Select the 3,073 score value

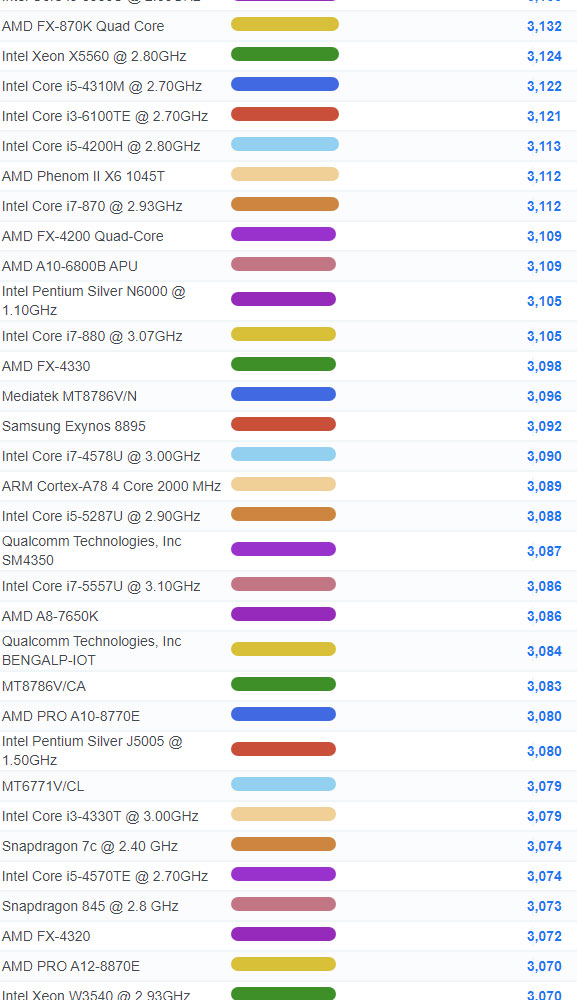[x=544, y=906]
